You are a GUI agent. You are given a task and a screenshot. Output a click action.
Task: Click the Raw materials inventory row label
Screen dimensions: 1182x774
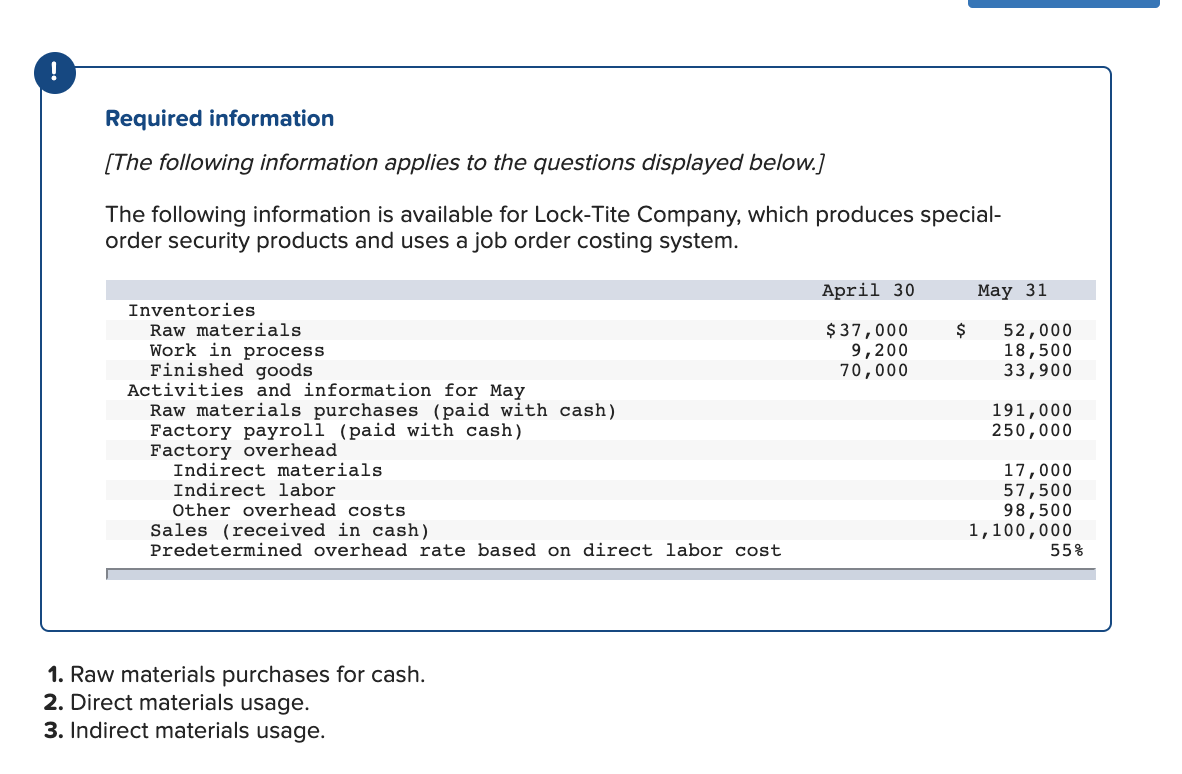[x=225, y=330]
